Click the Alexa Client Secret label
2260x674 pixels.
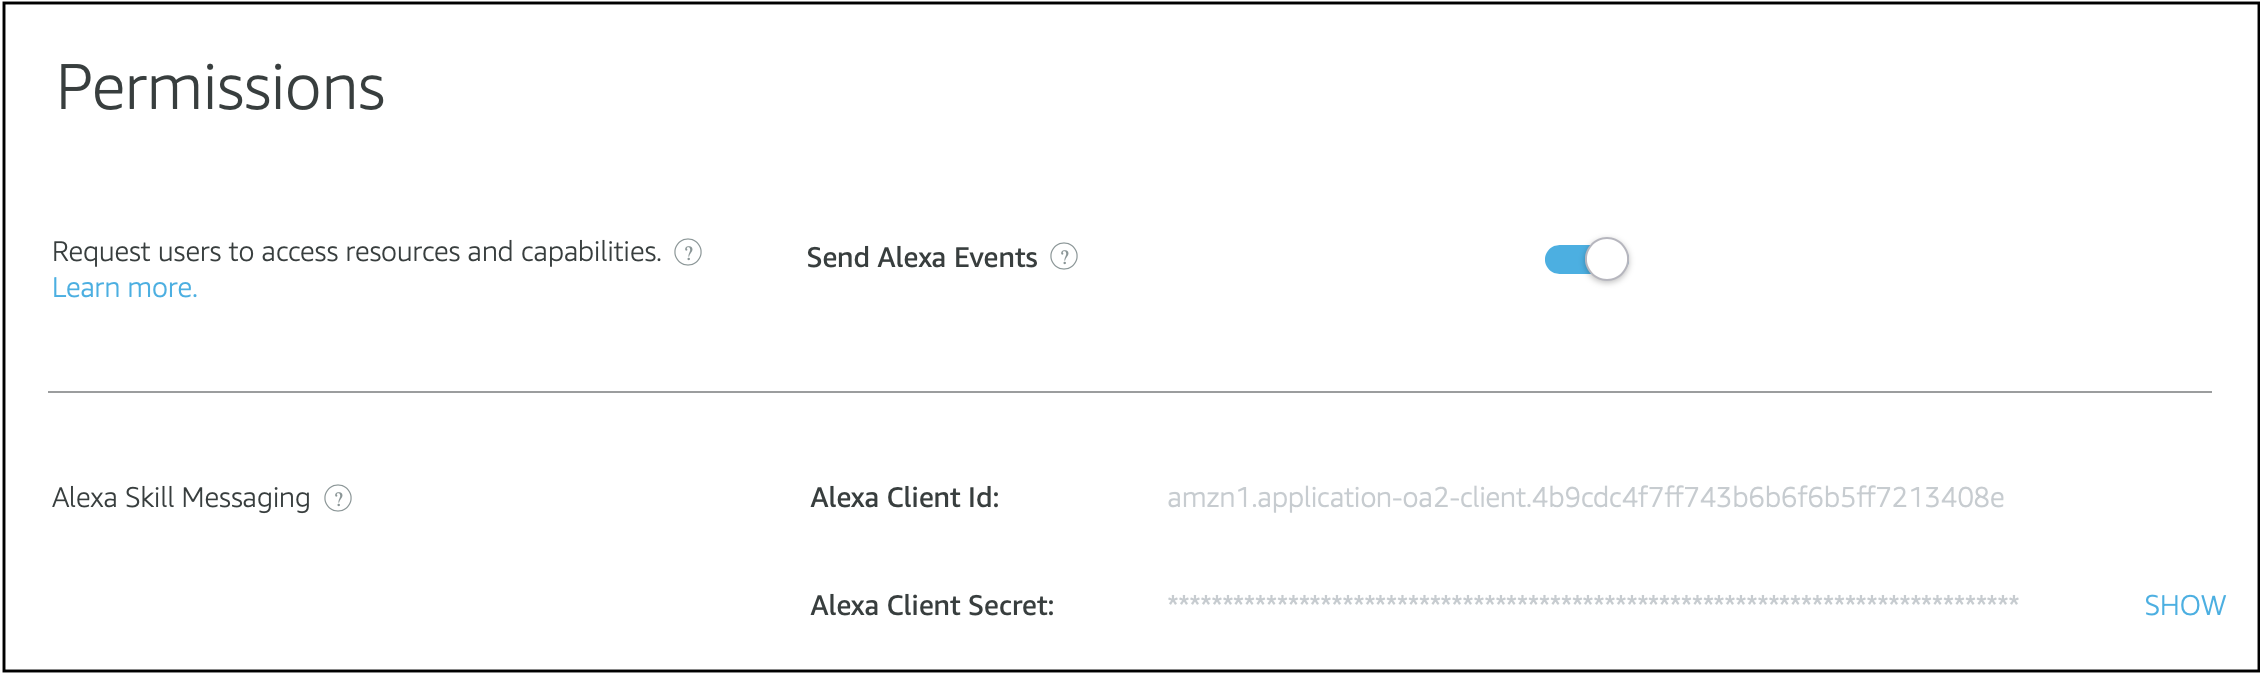point(932,606)
